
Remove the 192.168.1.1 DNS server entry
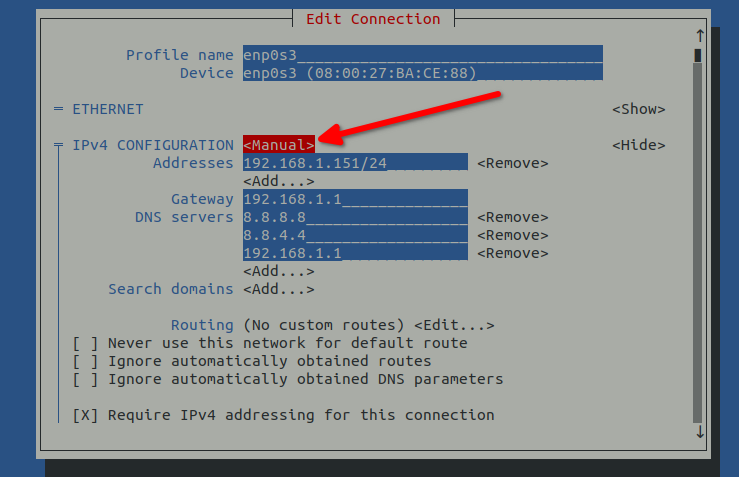coord(512,253)
